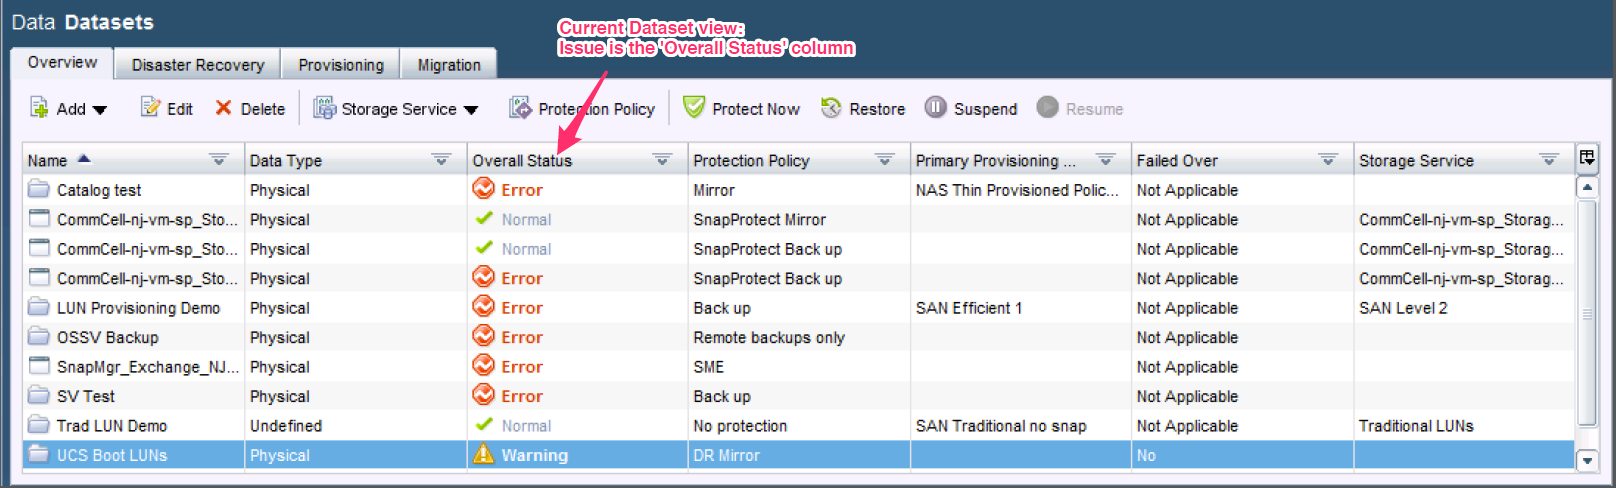The width and height of the screenshot is (1616, 488).
Task: Go to the Migration tab
Action: [x=449, y=65]
